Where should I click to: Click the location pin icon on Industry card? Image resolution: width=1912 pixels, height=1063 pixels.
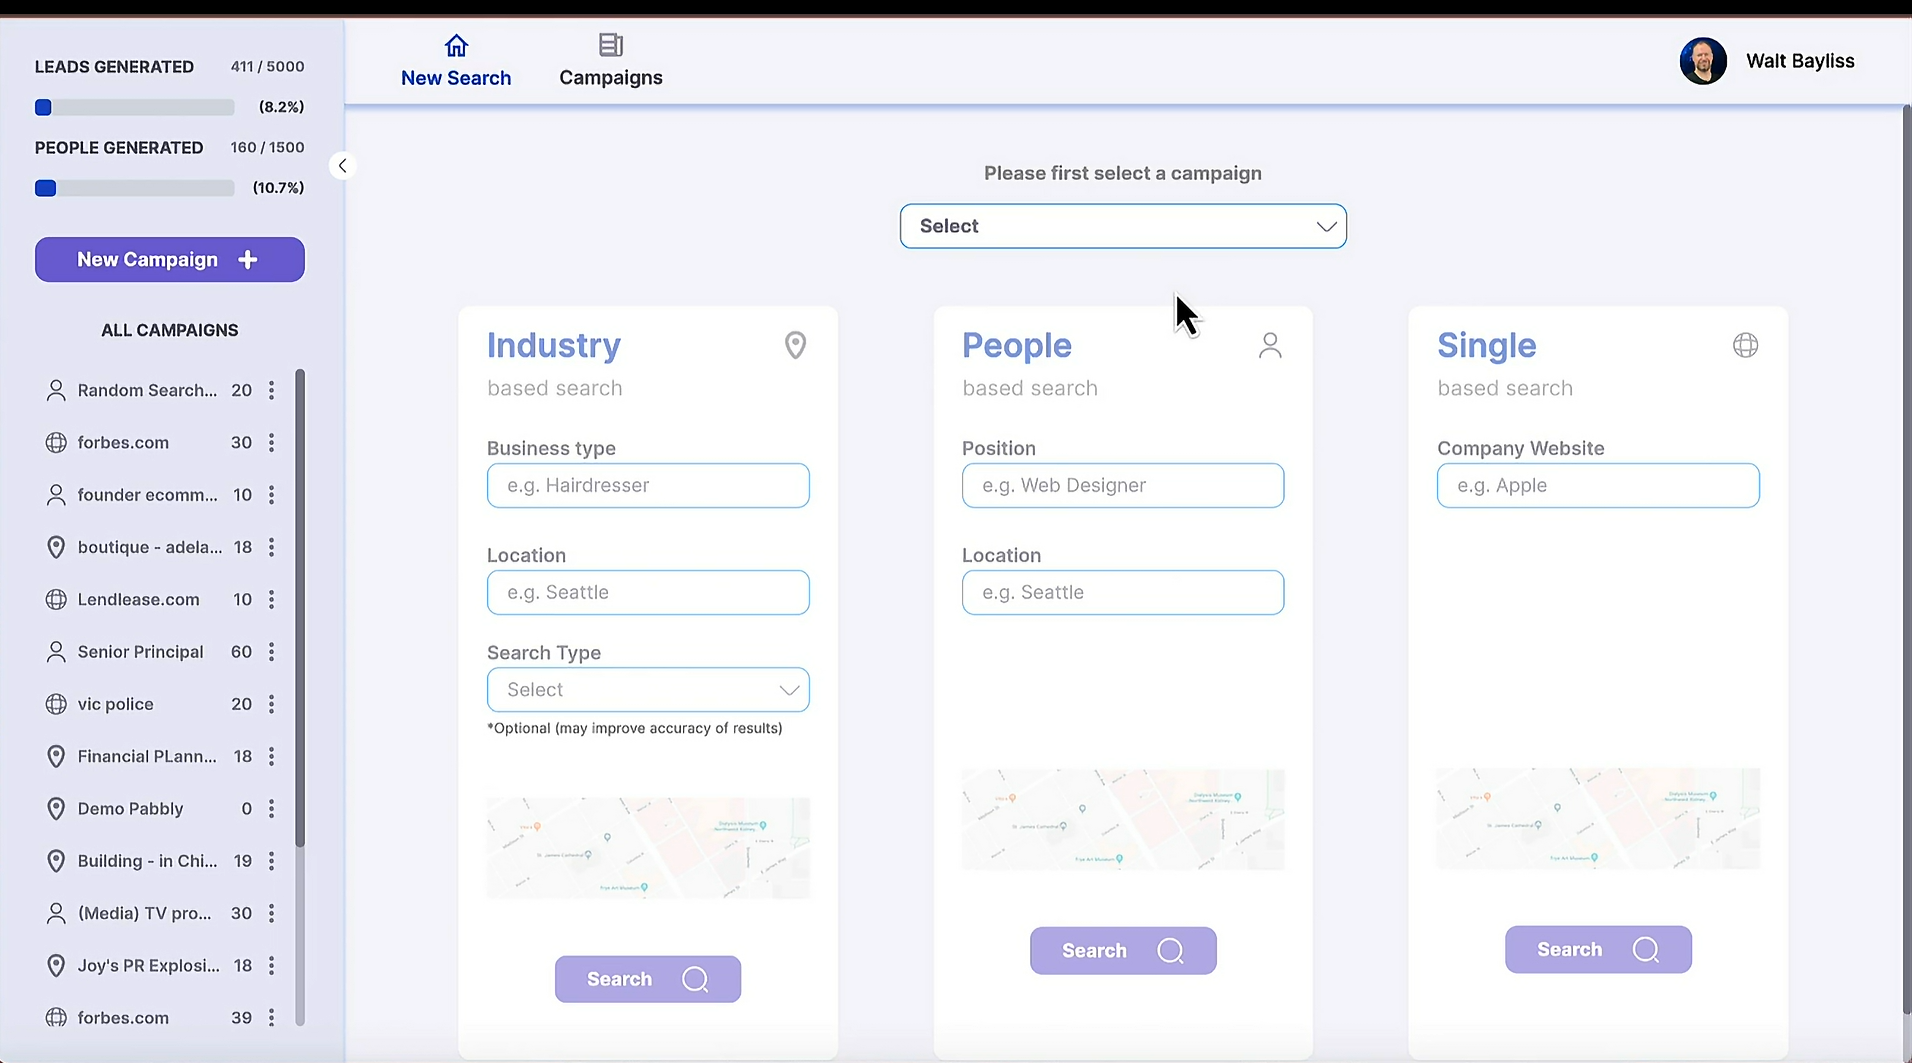(x=795, y=345)
